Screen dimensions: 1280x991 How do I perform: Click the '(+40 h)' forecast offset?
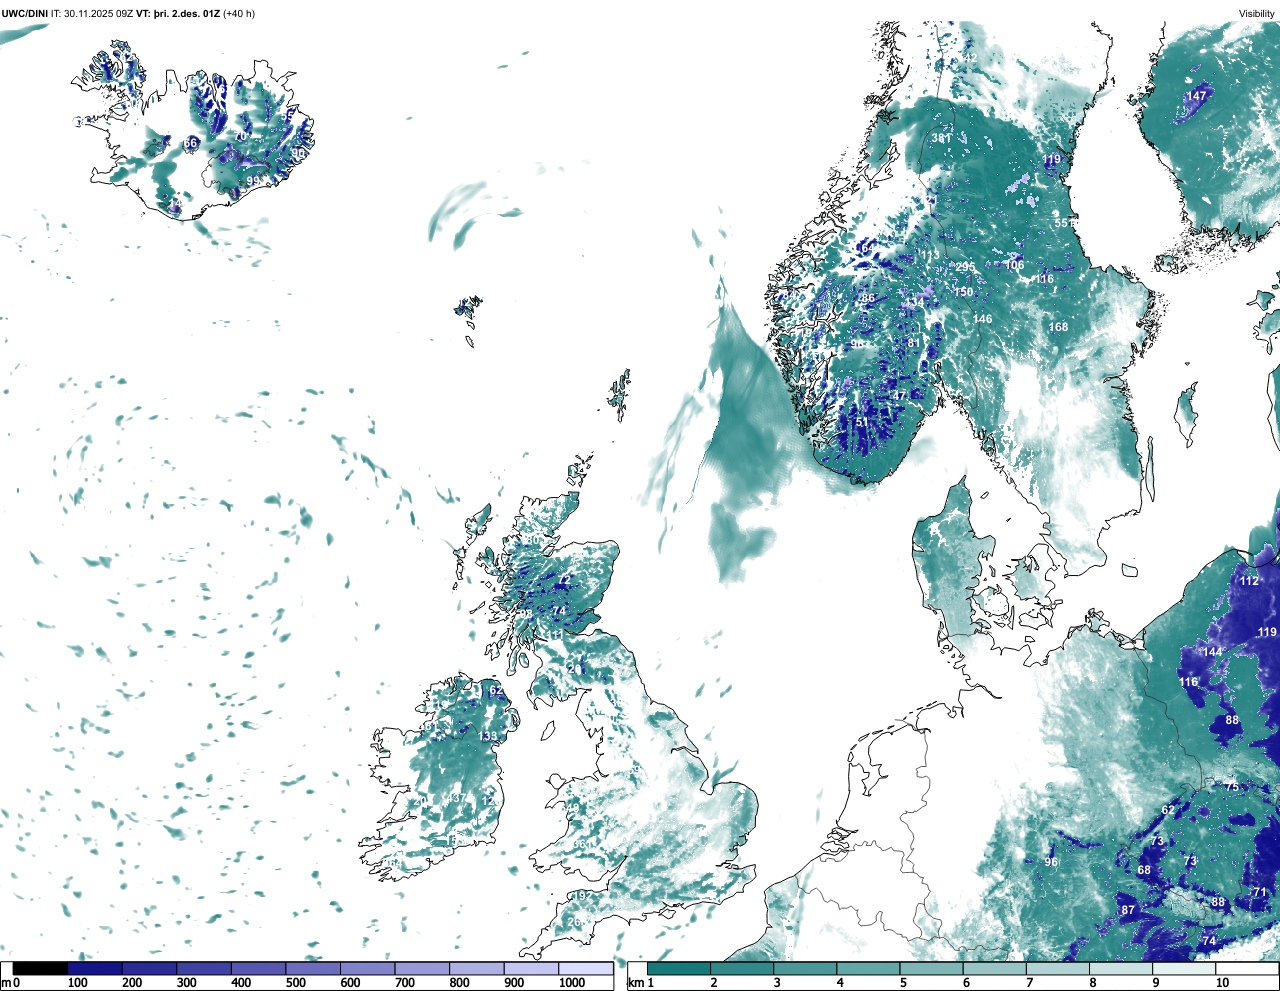(x=239, y=14)
